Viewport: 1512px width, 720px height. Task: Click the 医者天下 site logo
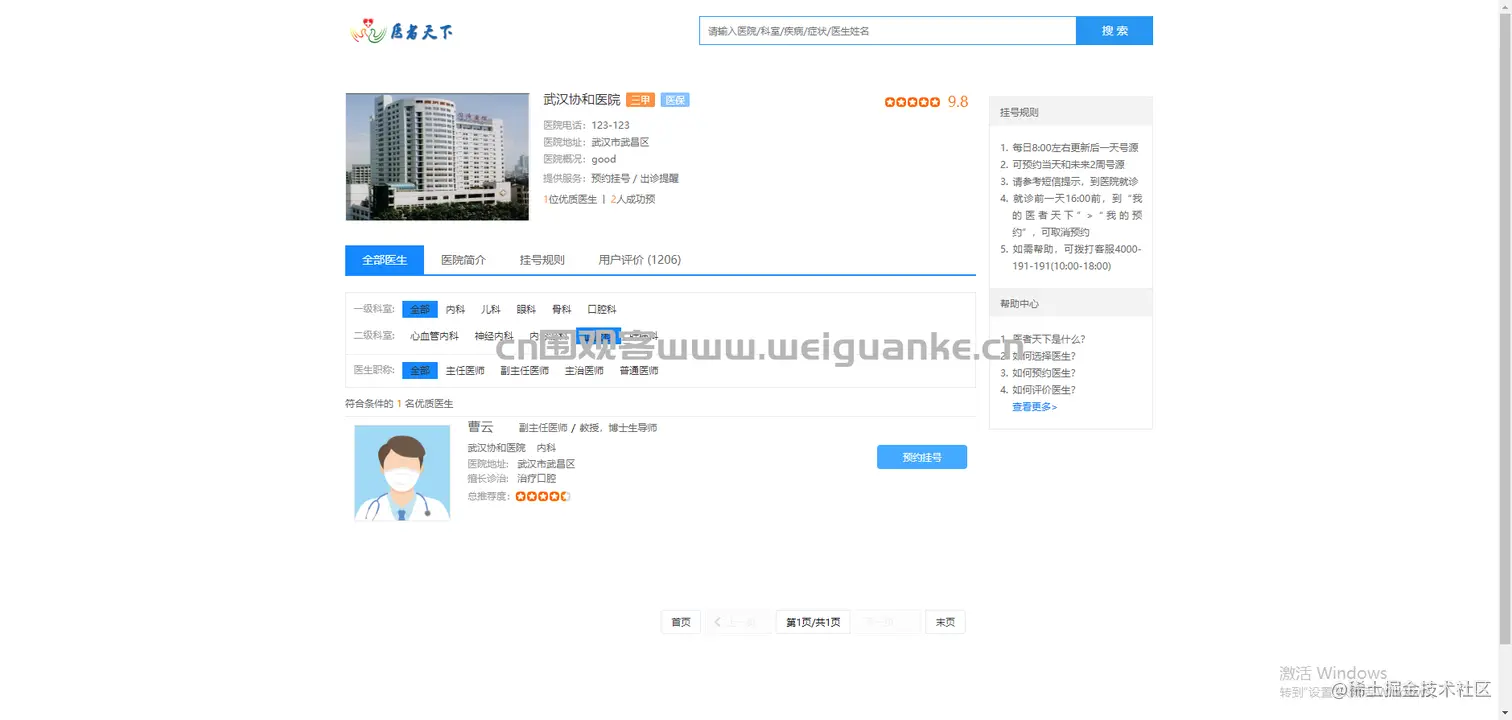pyautogui.click(x=402, y=31)
